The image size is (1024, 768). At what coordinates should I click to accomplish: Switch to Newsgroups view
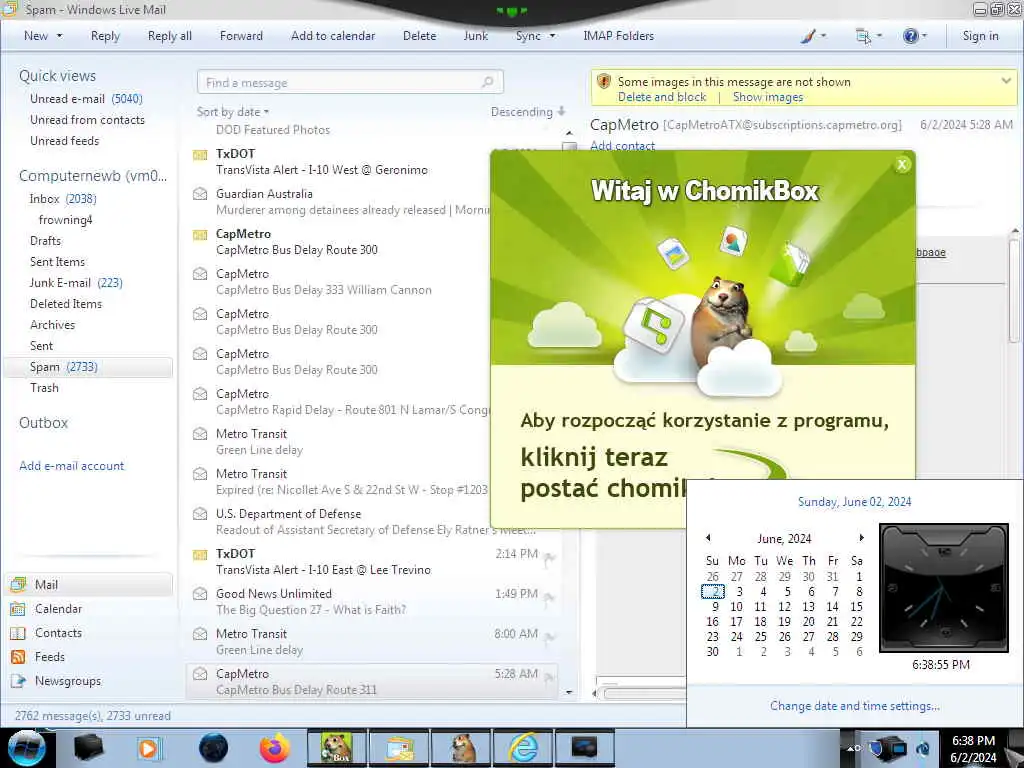[68, 680]
